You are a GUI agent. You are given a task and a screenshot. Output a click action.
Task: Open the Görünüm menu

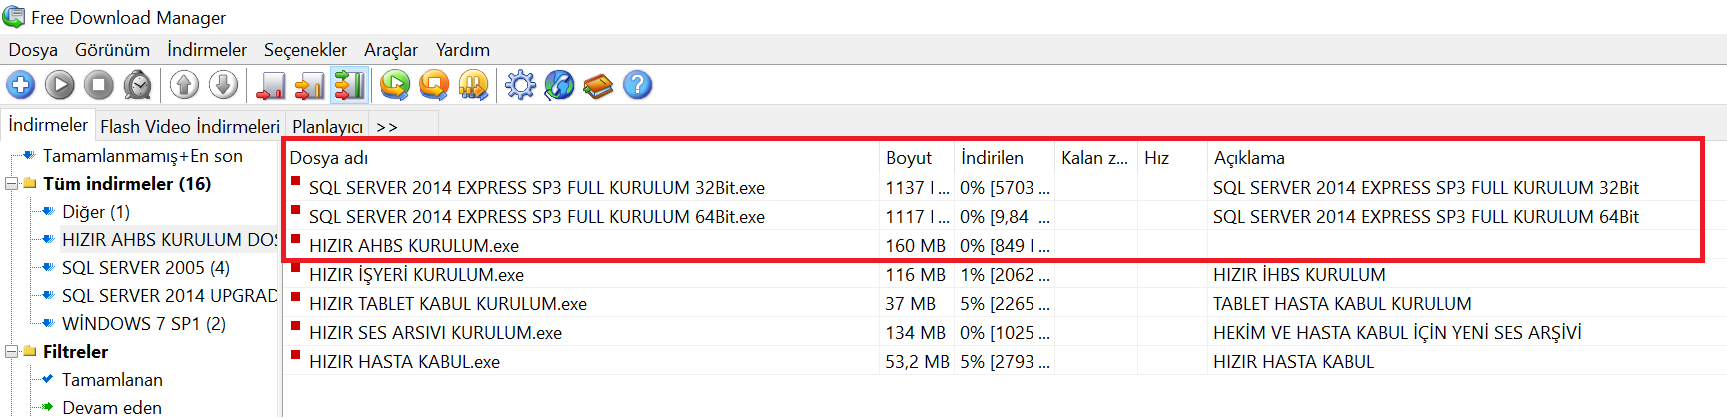point(112,50)
